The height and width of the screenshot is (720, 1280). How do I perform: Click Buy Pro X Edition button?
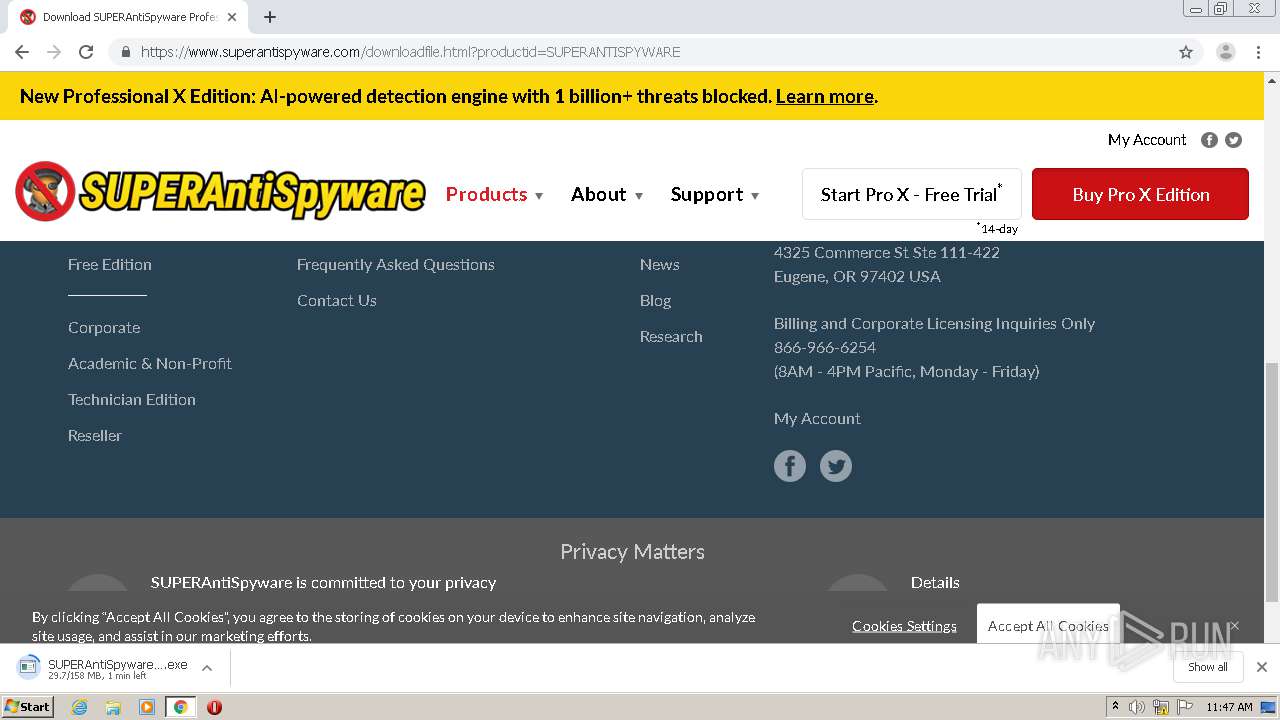point(1140,194)
